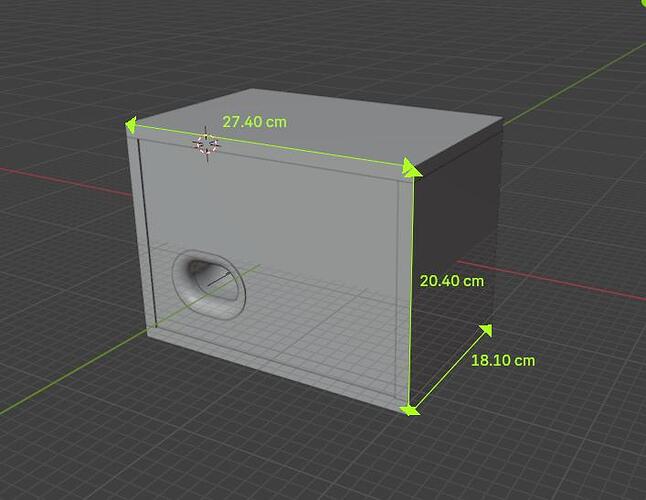Click left arrowhead of 27.40 cm measurement
The image size is (646, 500).
131,124
